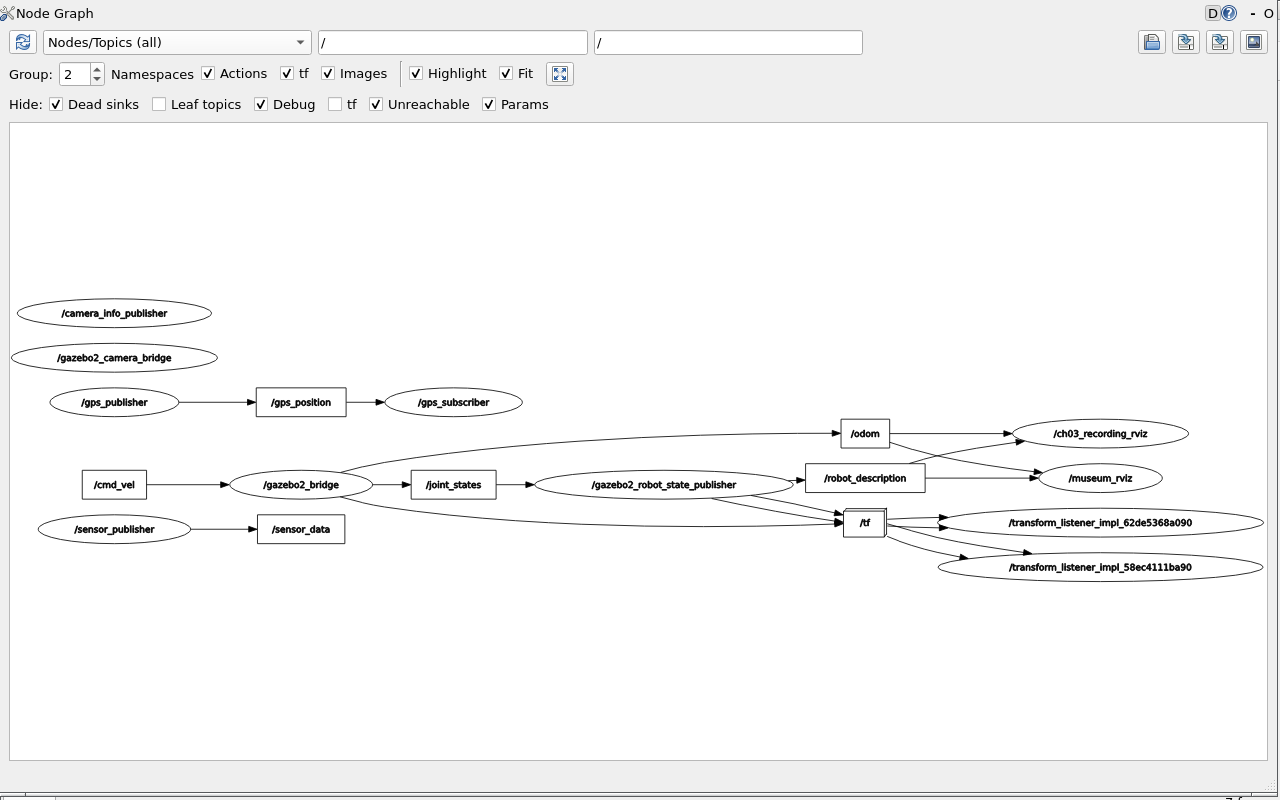This screenshot has height=800, width=1280.
Task: Select the /gazebo2_camera_bridge node
Action: [x=114, y=357]
